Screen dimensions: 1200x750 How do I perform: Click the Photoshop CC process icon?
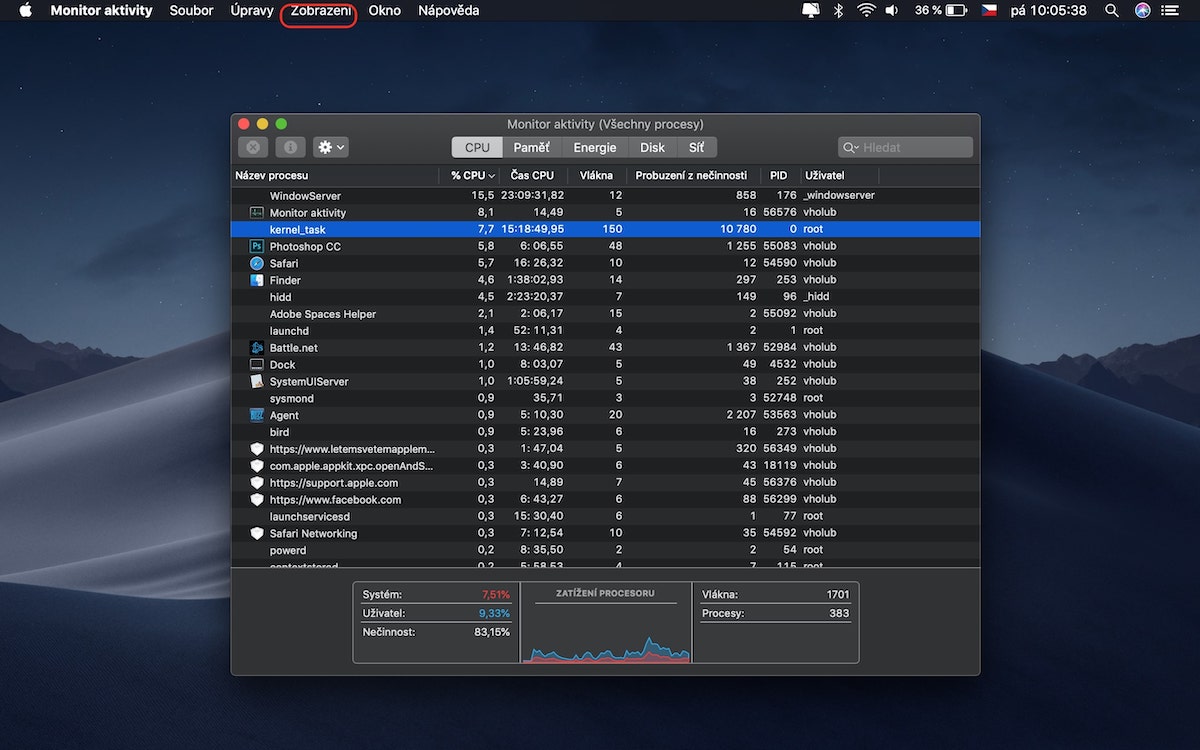(257, 246)
